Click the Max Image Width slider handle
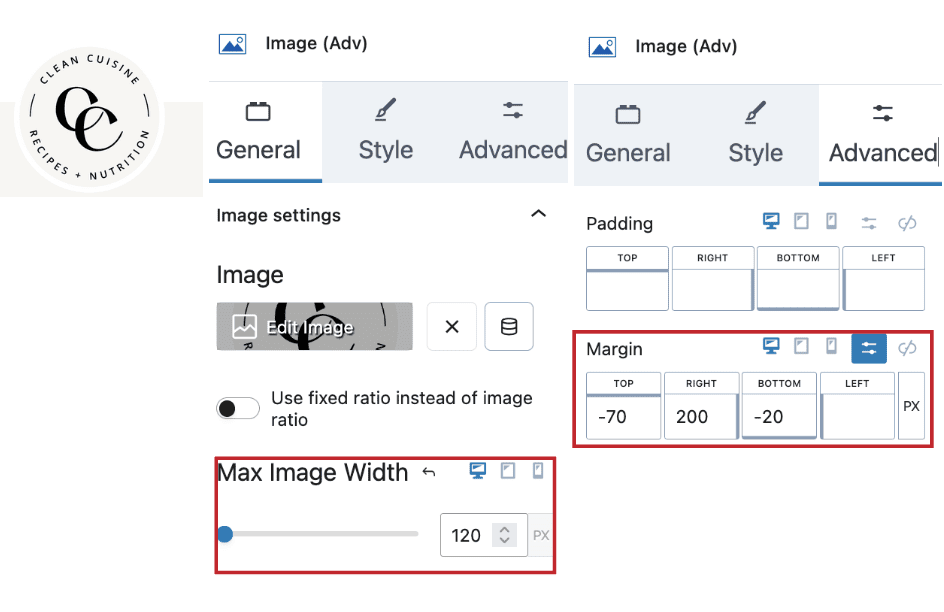This screenshot has width=944, height=612. (x=225, y=534)
